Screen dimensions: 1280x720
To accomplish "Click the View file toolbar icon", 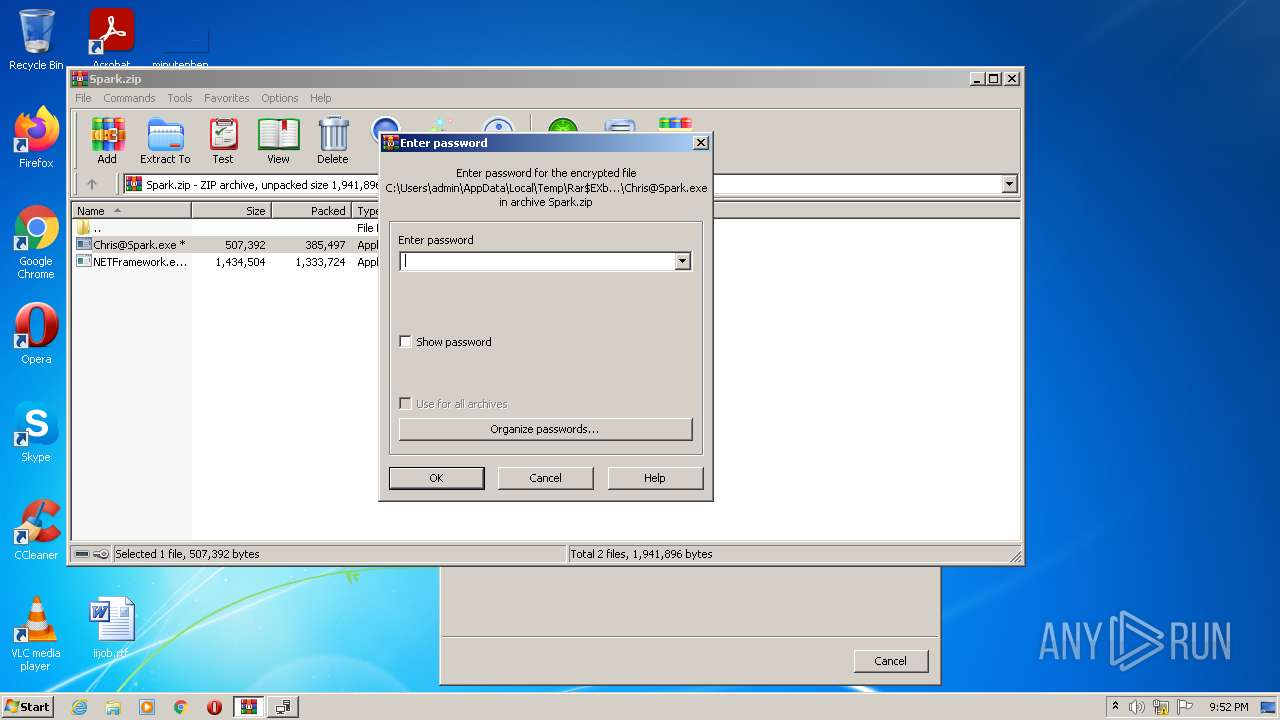I will [278, 140].
